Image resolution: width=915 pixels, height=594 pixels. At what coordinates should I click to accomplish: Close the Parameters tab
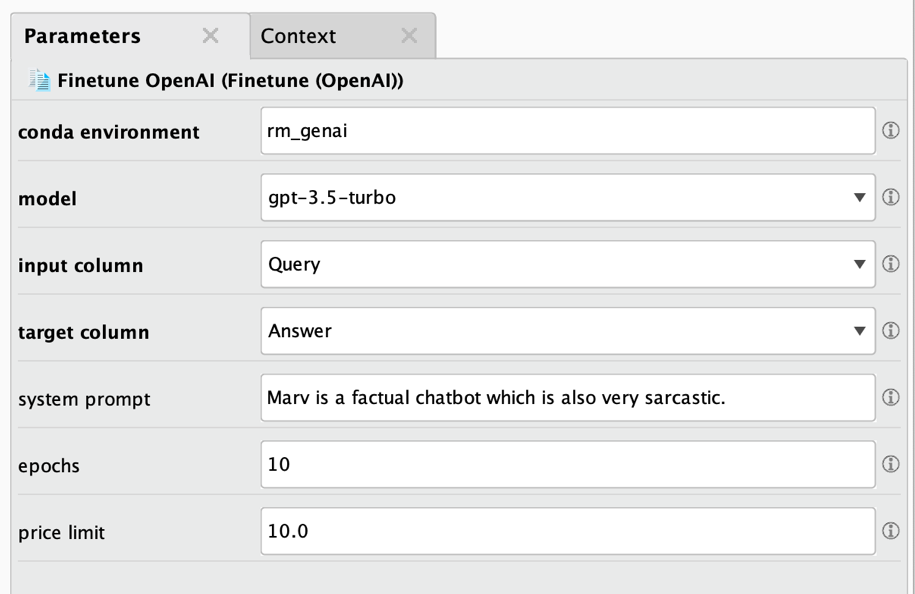210,35
